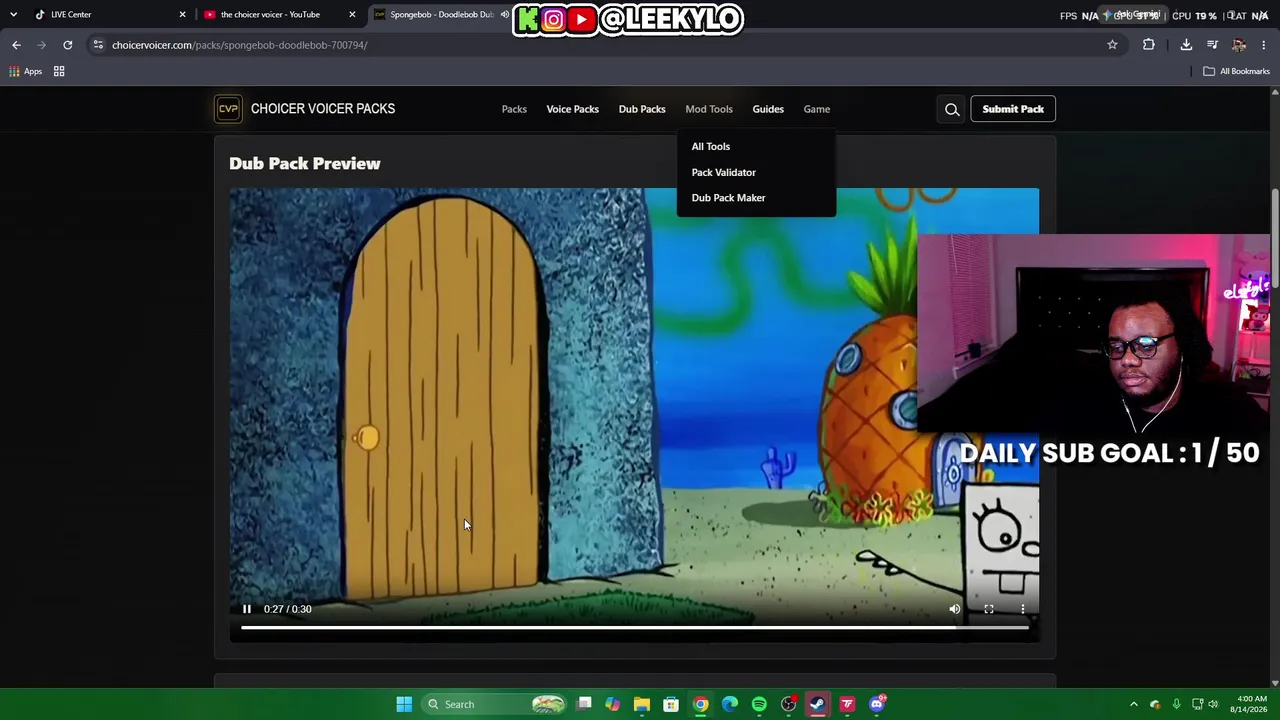Switch to Google Chrome on the taskbar
The image size is (1280, 720).
(701, 705)
